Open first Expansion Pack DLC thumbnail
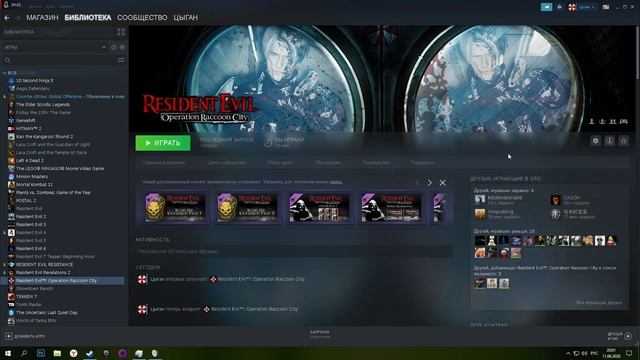Viewport: 640px width, 360px height. point(176,208)
